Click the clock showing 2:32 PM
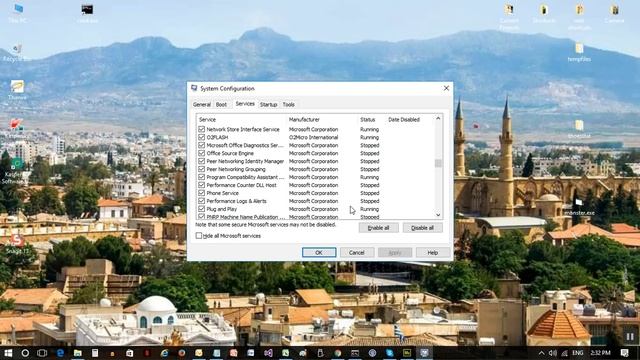The height and width of the screenshot is (360, 640). pos(600,353)
